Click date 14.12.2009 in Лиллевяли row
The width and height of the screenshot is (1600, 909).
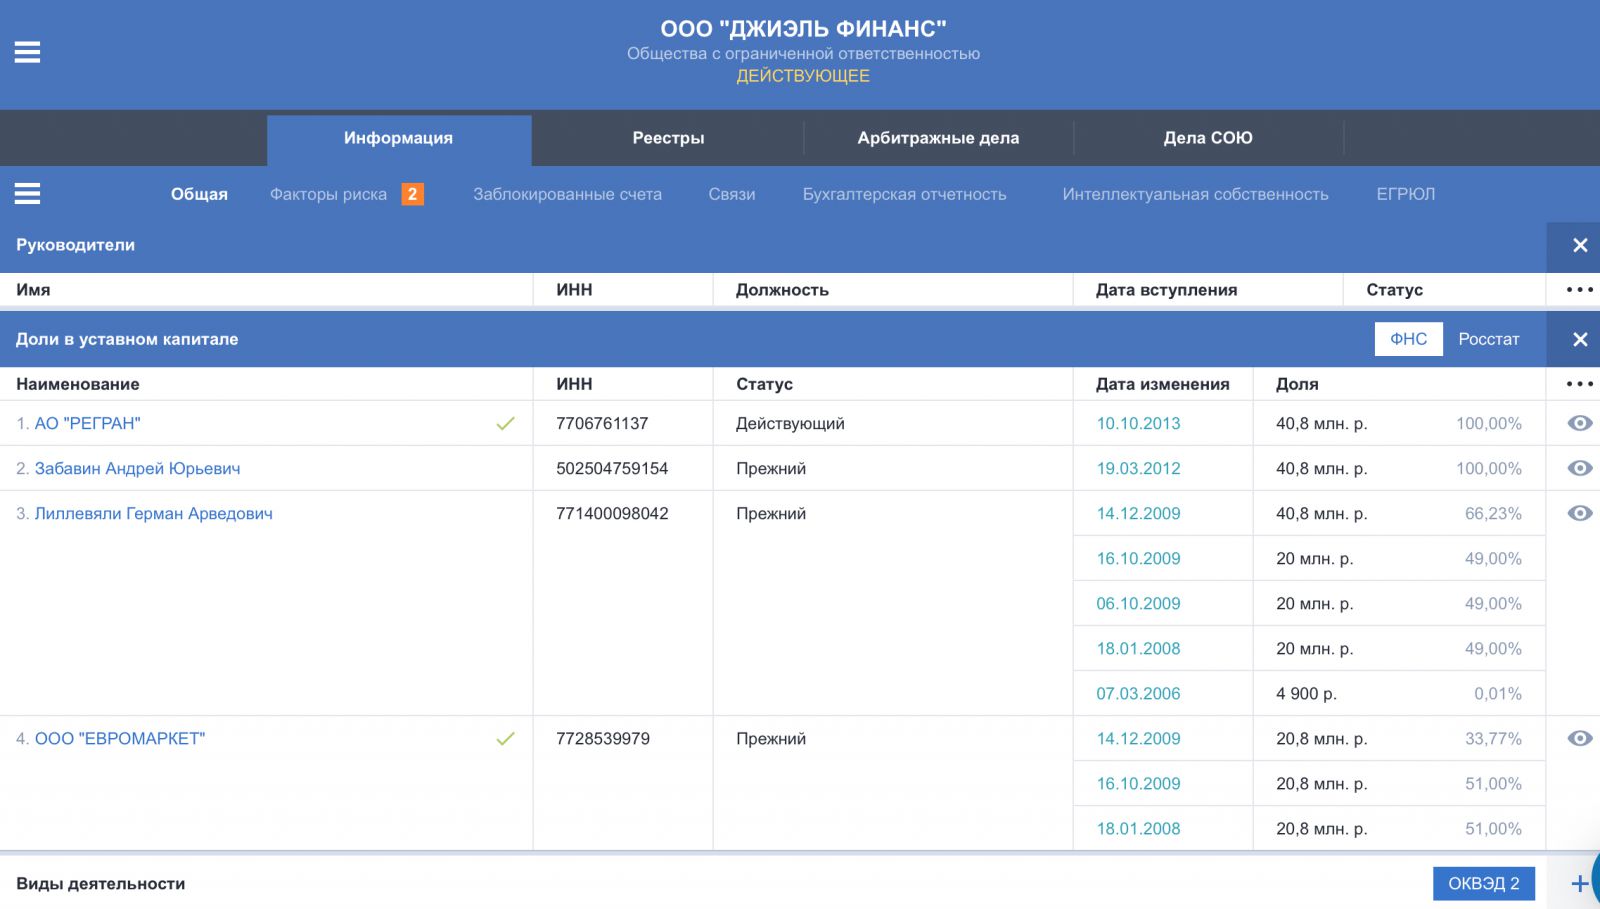pyautogui.click(x=1138, y=513)
